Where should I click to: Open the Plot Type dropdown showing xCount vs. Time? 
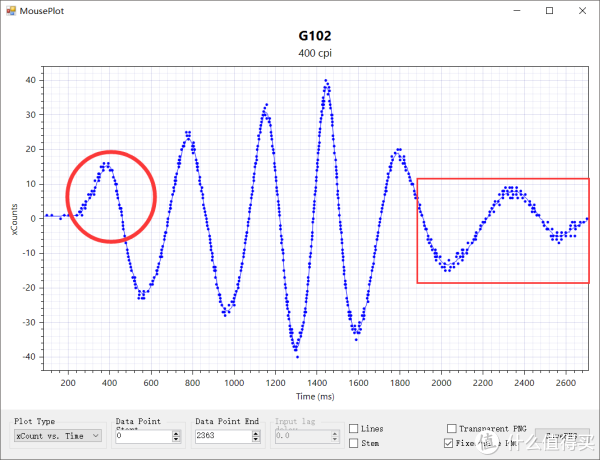point(58,436)
